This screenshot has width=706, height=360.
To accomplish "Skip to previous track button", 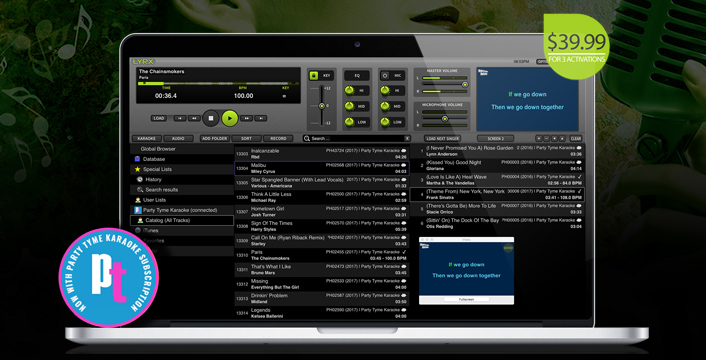I will coord(180,118).
